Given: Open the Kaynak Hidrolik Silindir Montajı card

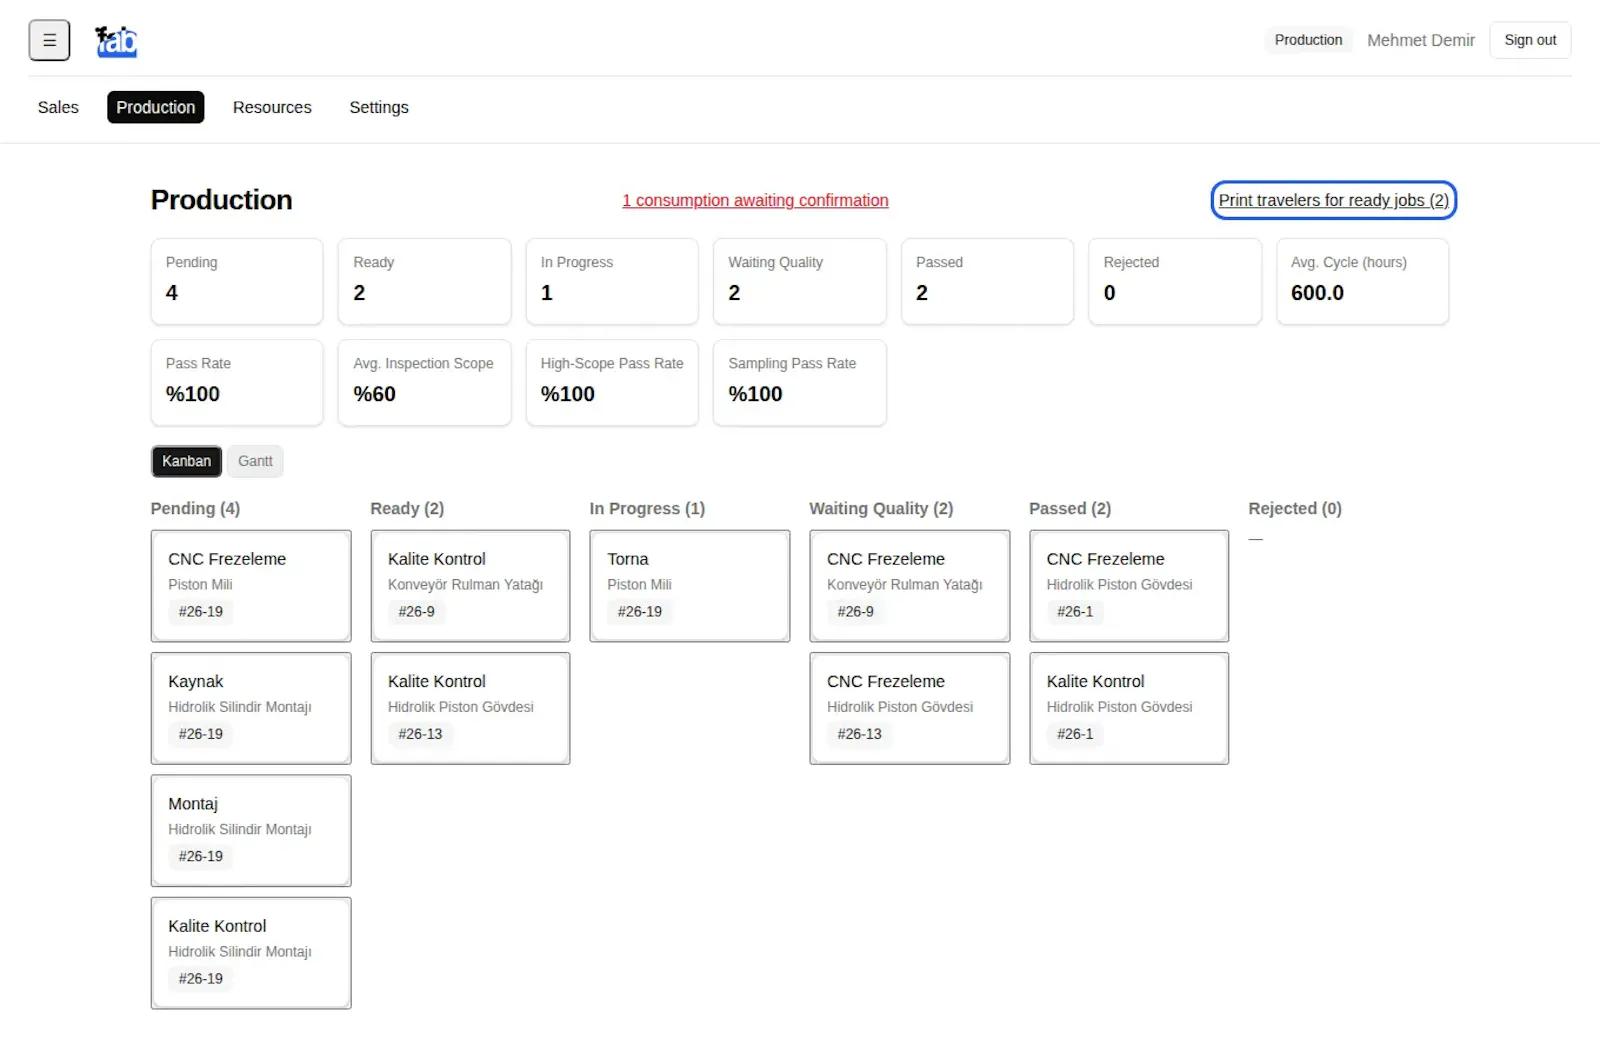Looking at the screenshot, I should click(251, 708).
